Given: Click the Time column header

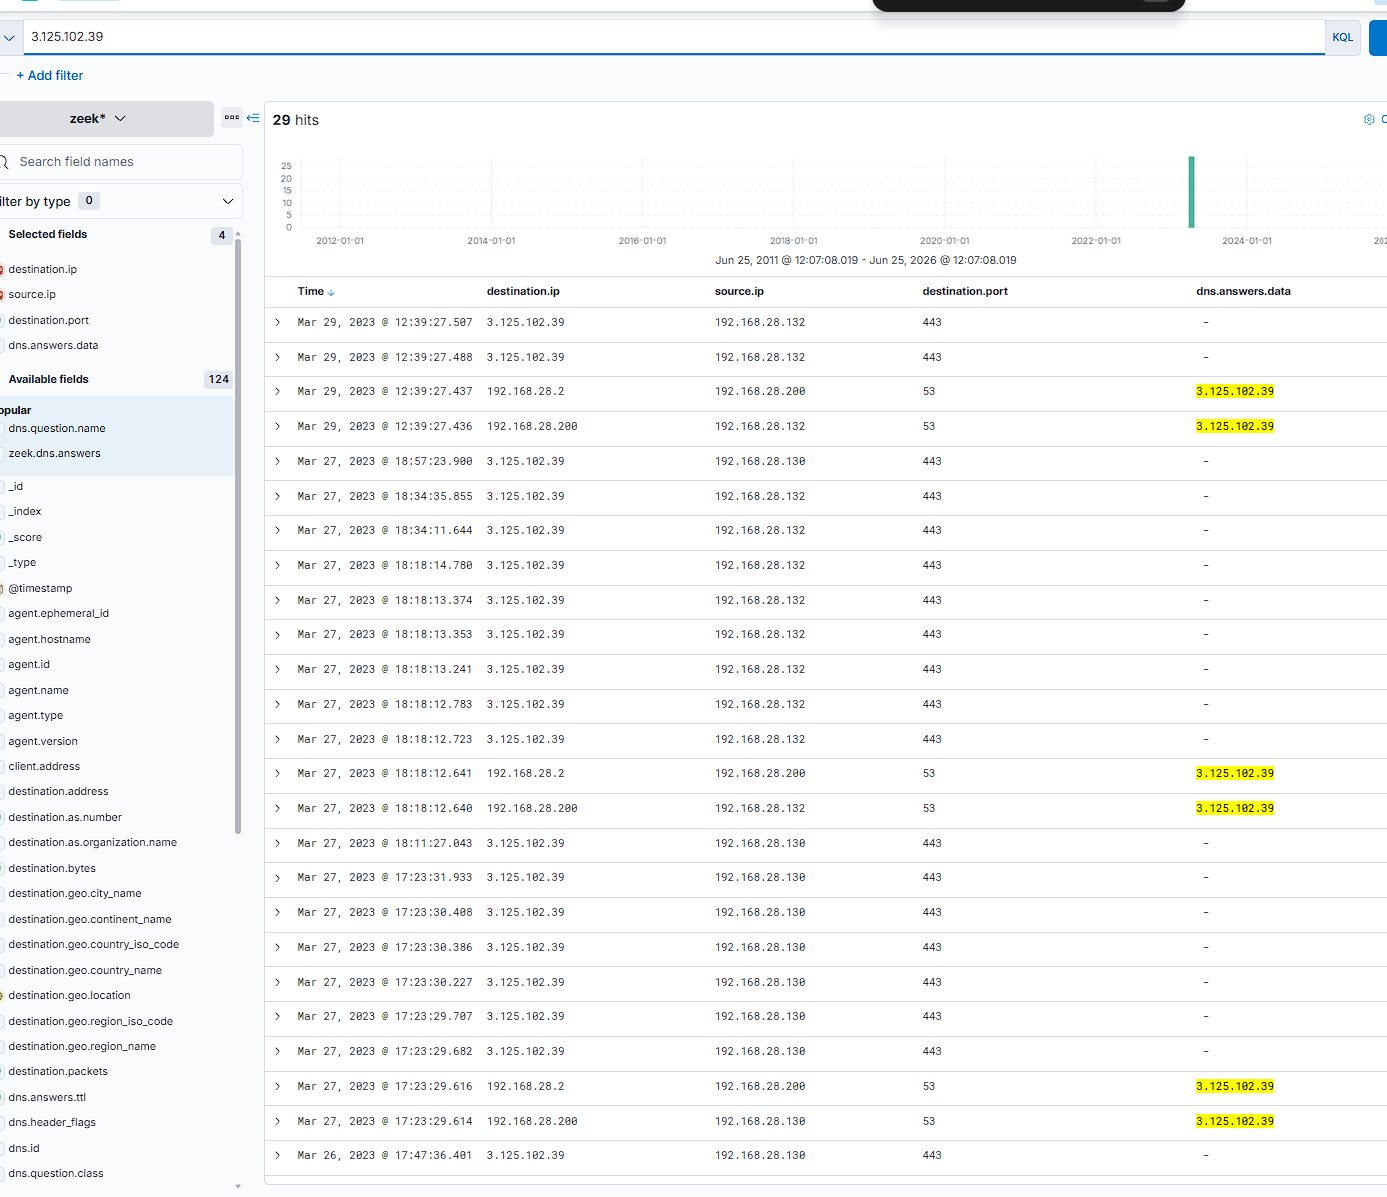Looking at the screenshot, I should pos(311,291).
